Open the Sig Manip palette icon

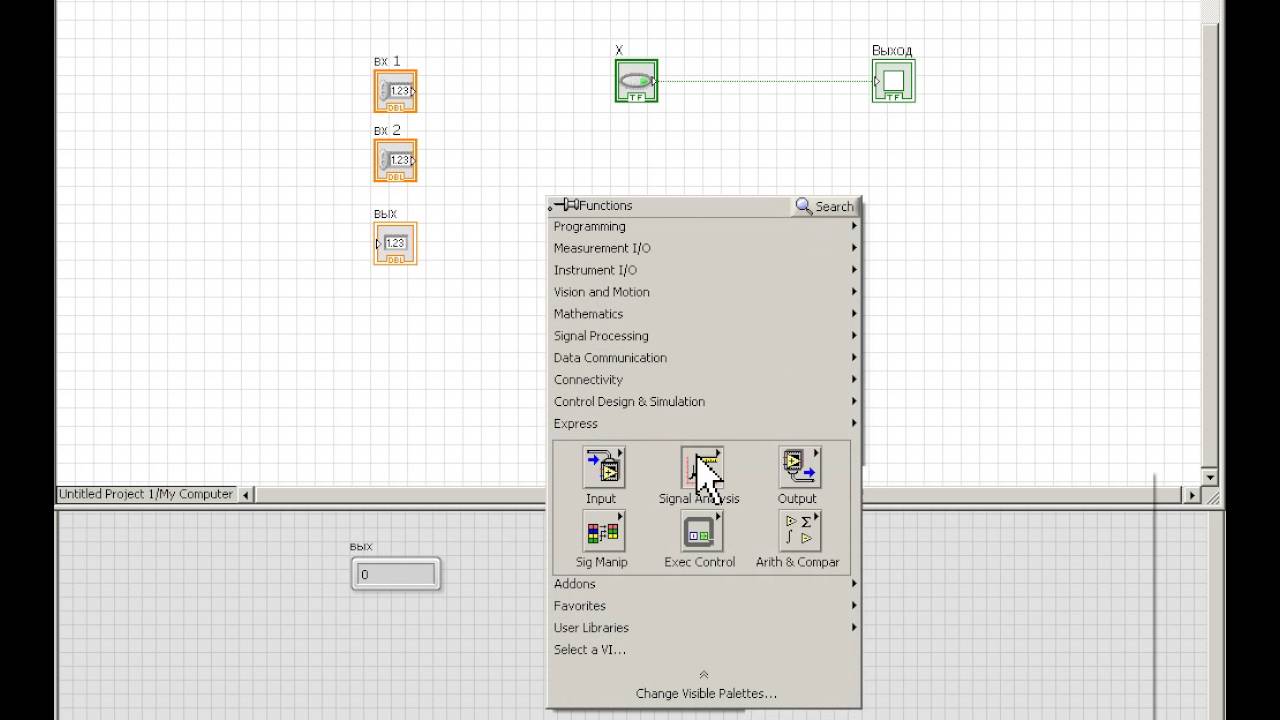tap(604, 531)
